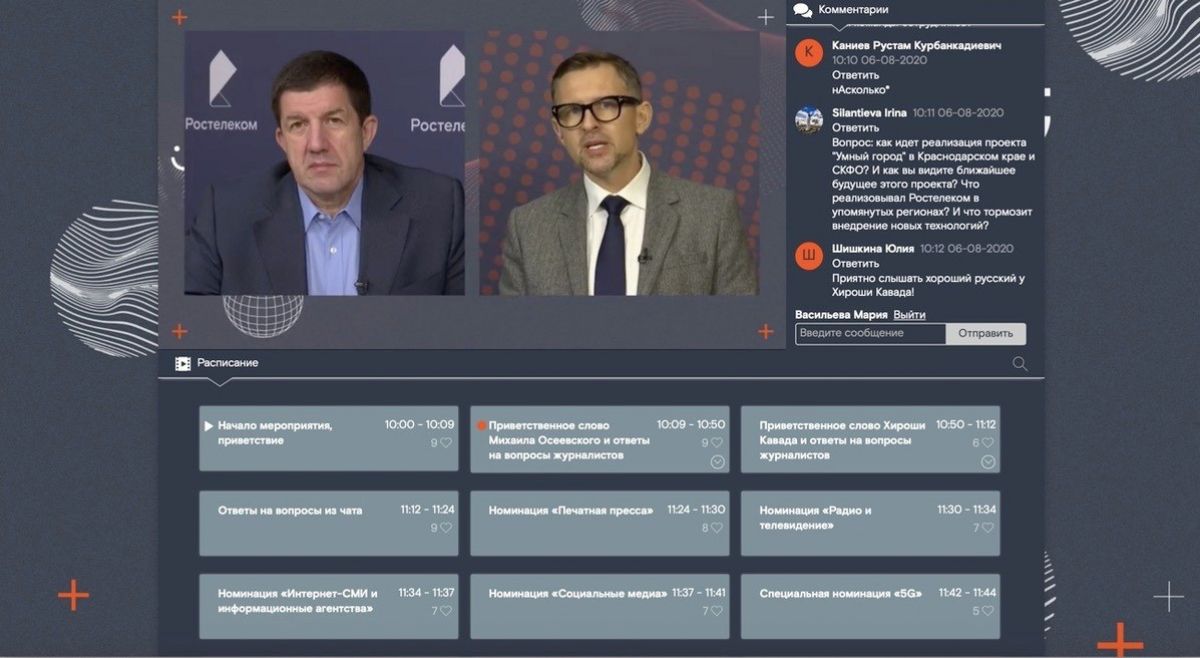Viewport: 1200px width, 658px height.
Task: Select the left speaker video feed
Action: [x=324, y=162]
